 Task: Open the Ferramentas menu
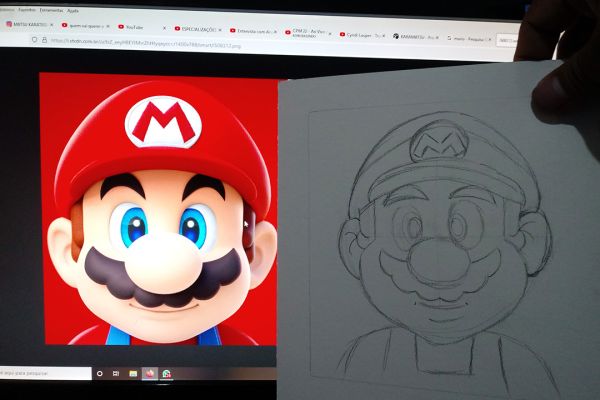pos(52,9)
